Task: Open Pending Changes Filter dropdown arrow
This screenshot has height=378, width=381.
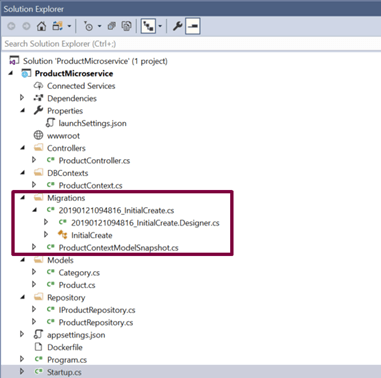Action: coord(99,26)
